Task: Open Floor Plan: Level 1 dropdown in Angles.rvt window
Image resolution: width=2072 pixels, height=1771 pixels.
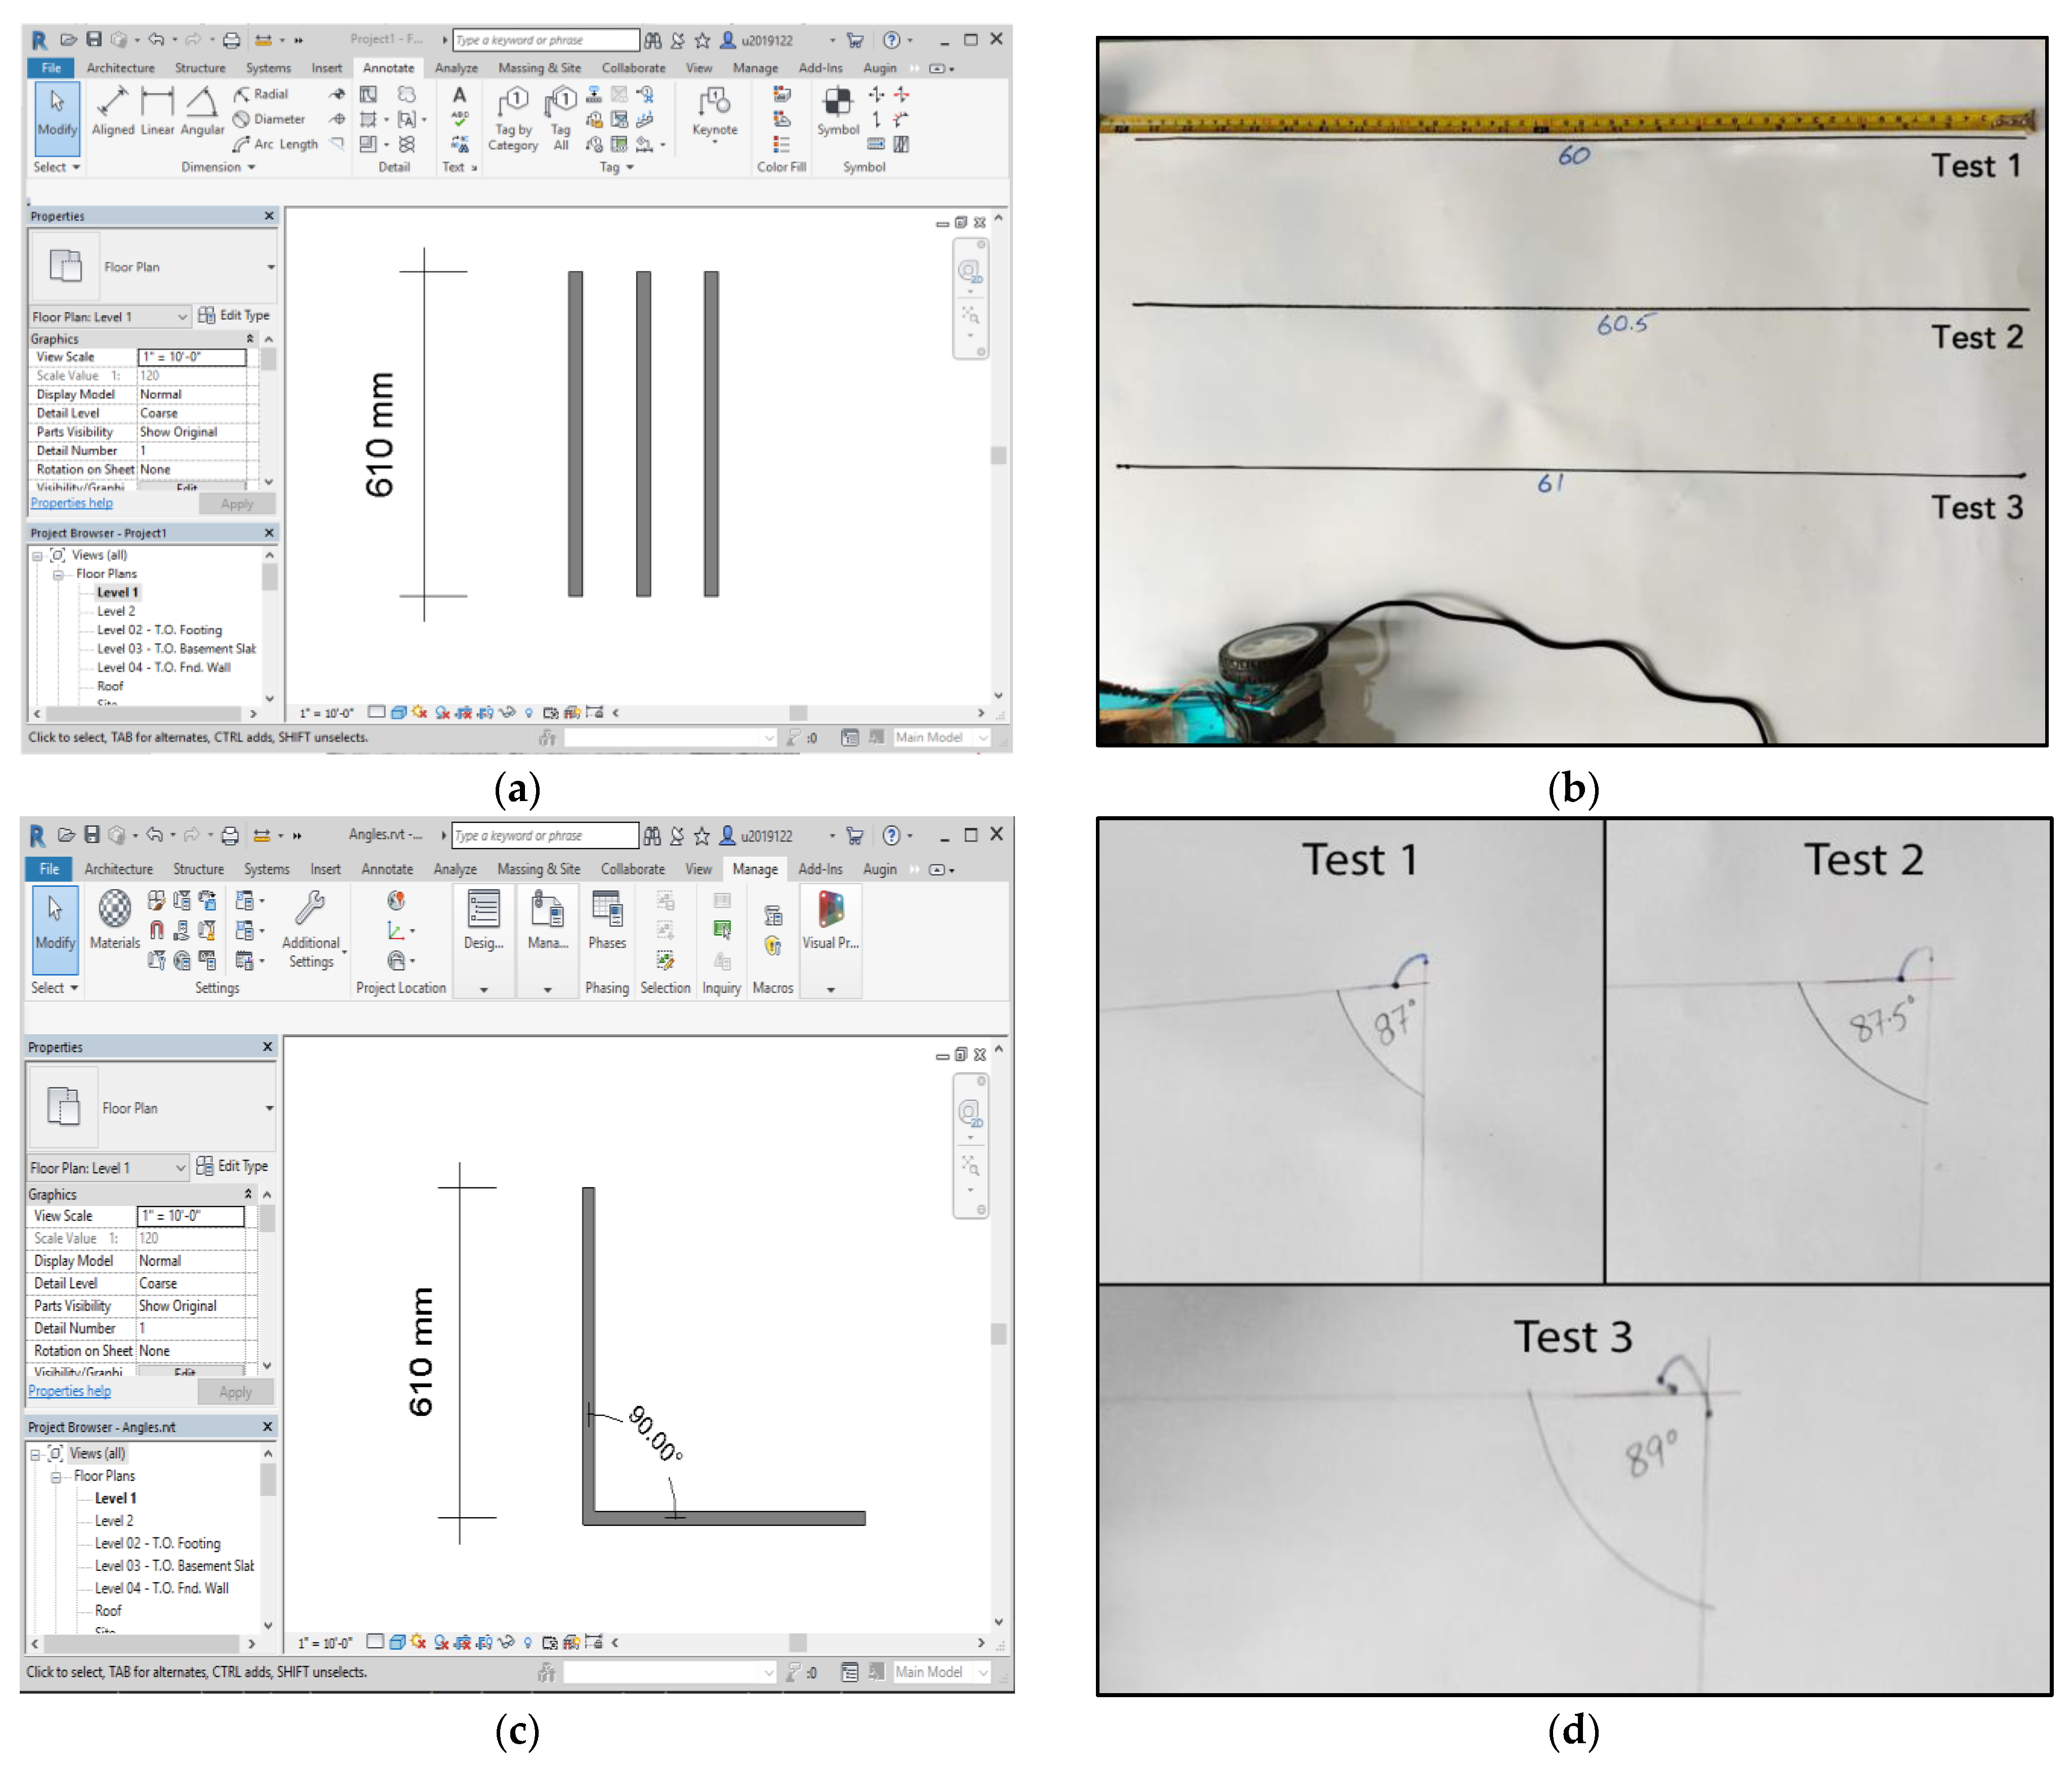Action: tap(180, 1167)
